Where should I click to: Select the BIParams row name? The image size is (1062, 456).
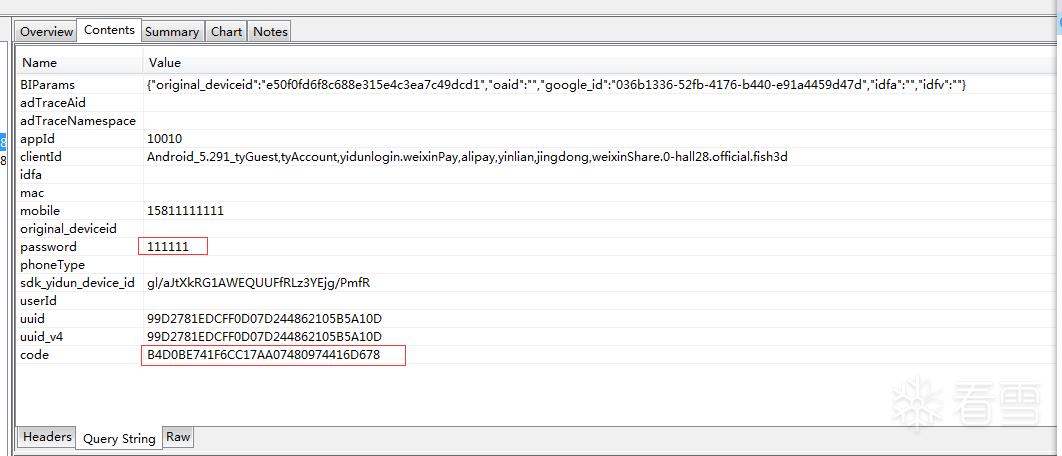point(47,85)
